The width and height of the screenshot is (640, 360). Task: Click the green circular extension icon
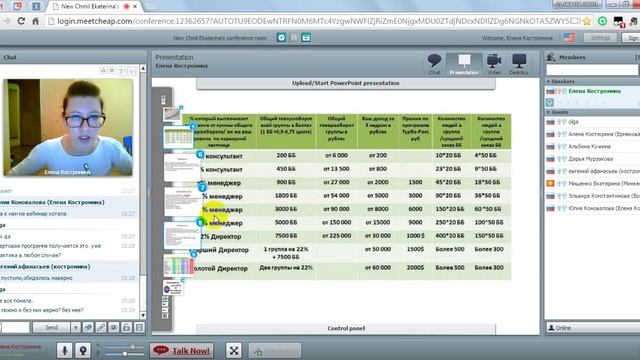(602, 21)
